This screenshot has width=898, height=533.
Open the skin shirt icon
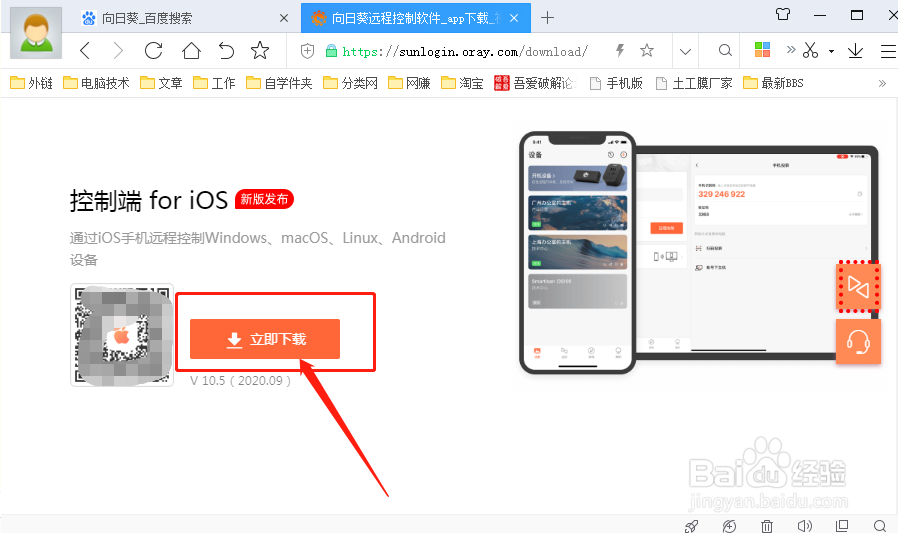point(783,14)
